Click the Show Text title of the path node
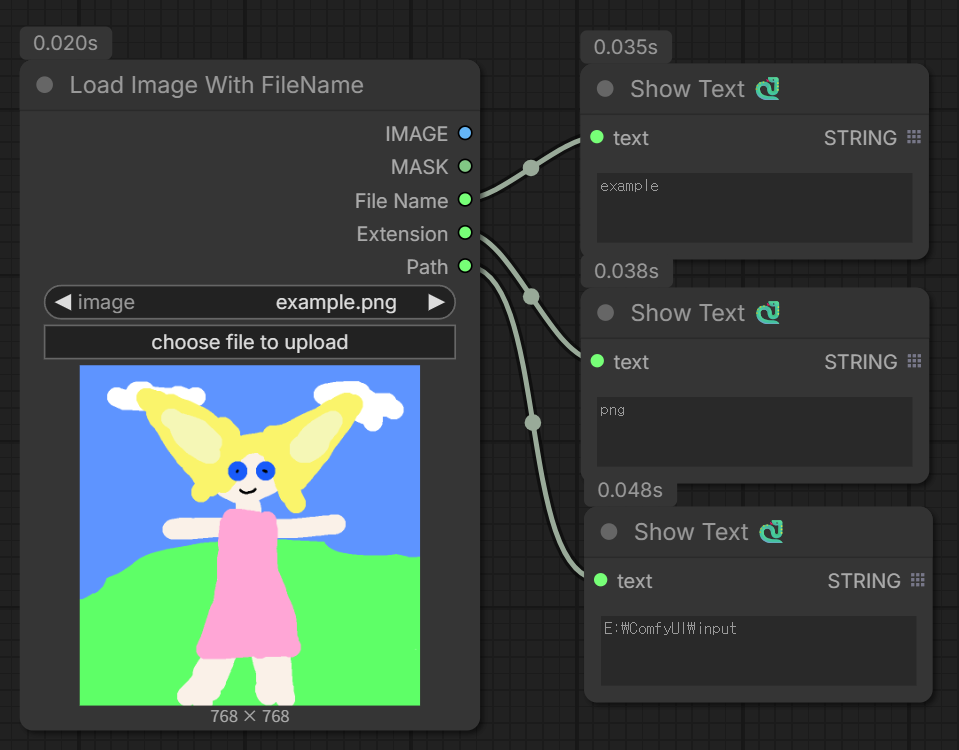This screenshot has width=959, height=750. 691,532
